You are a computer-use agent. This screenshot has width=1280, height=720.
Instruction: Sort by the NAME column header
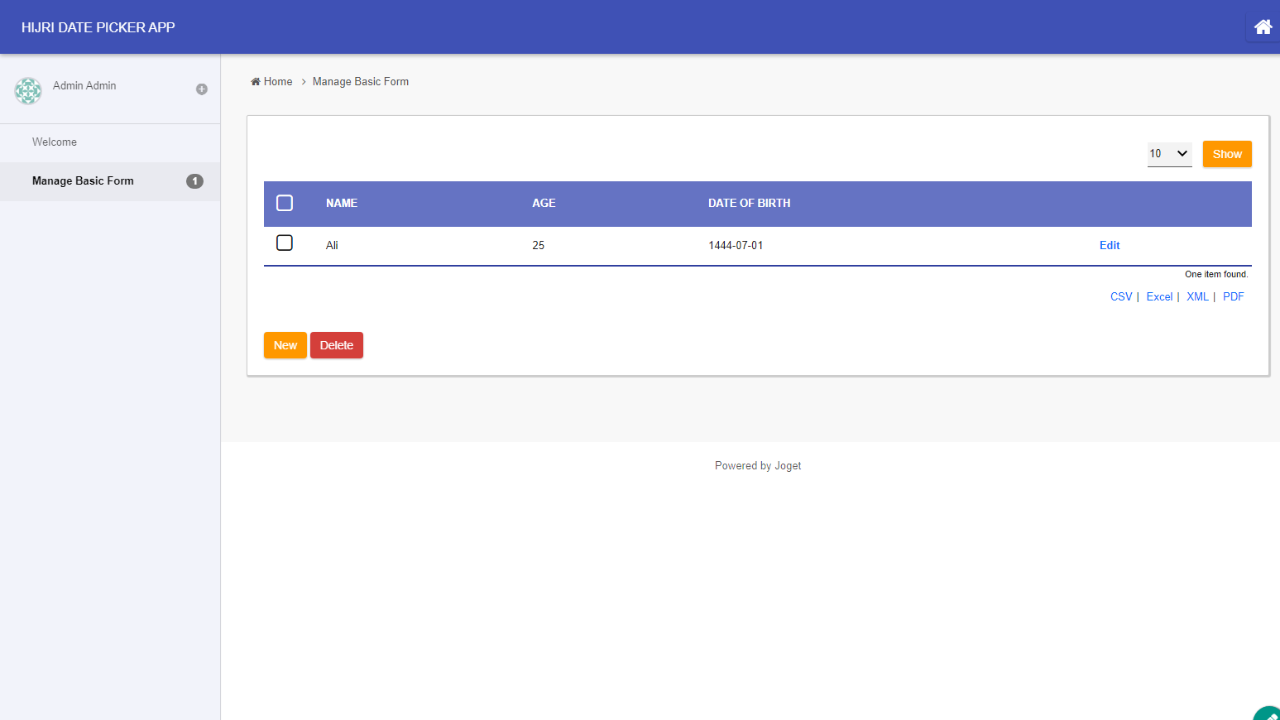pyautogui.click(x=341, y=203)
